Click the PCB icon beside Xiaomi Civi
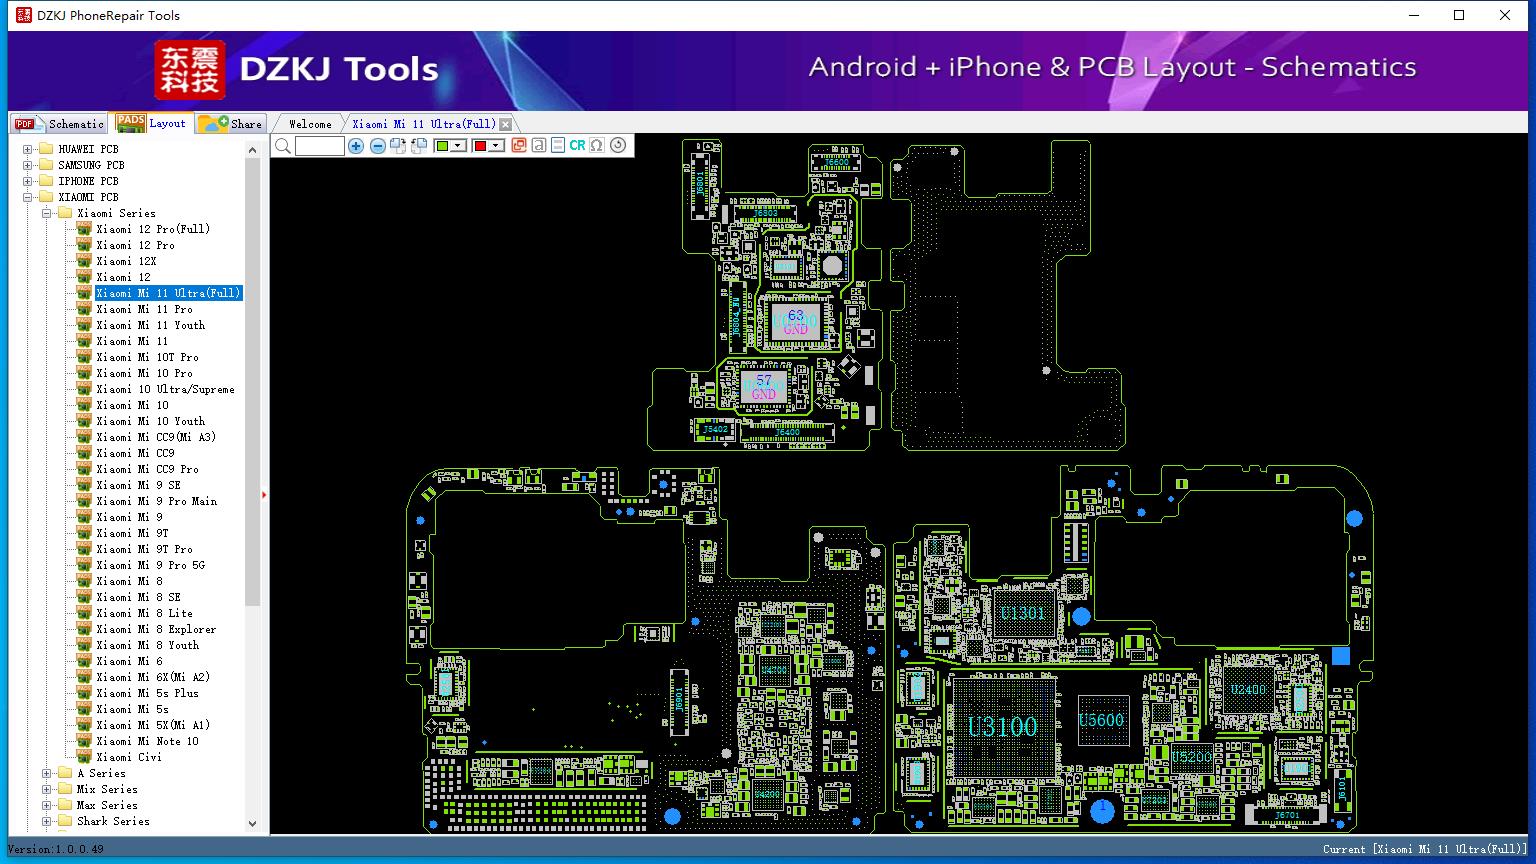Image resolution: width=1536 pixels, height=864 pixels. click(85, 757)
